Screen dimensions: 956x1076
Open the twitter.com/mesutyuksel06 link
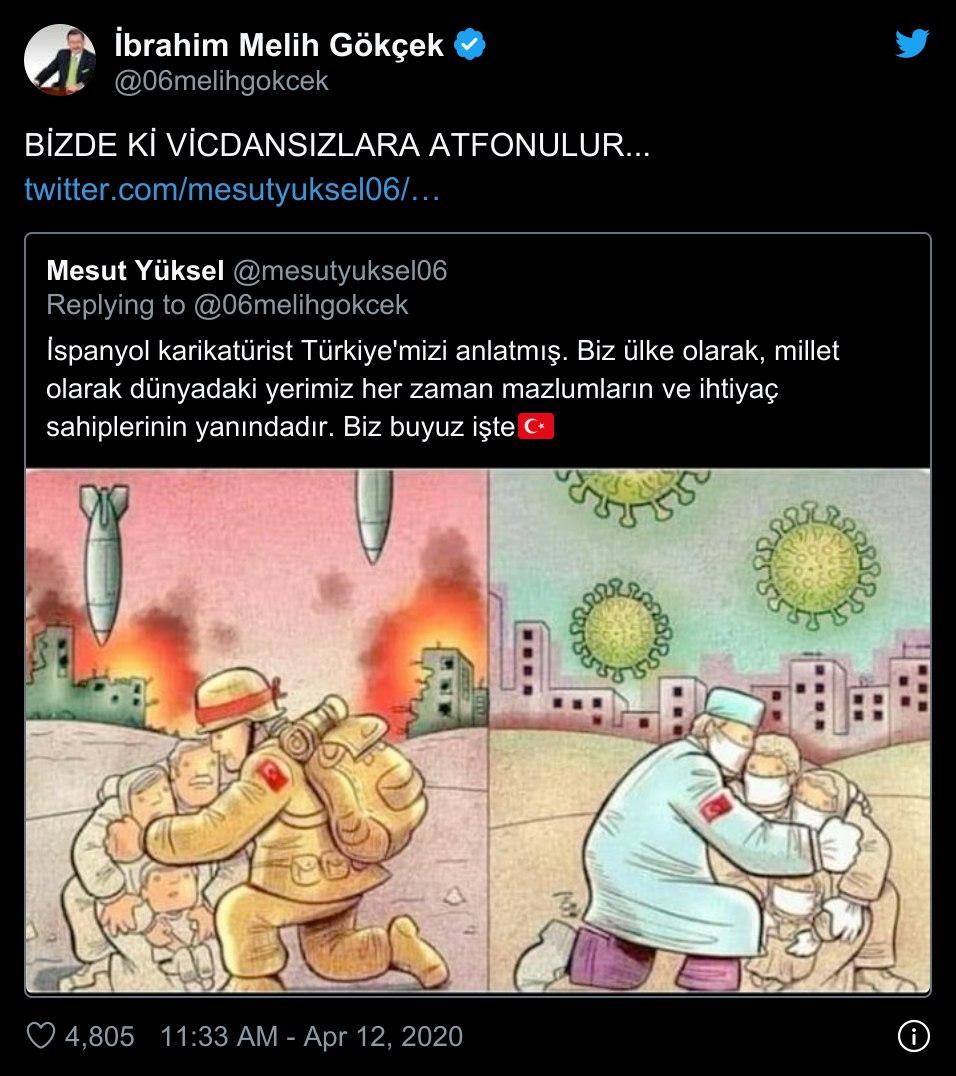232,189
